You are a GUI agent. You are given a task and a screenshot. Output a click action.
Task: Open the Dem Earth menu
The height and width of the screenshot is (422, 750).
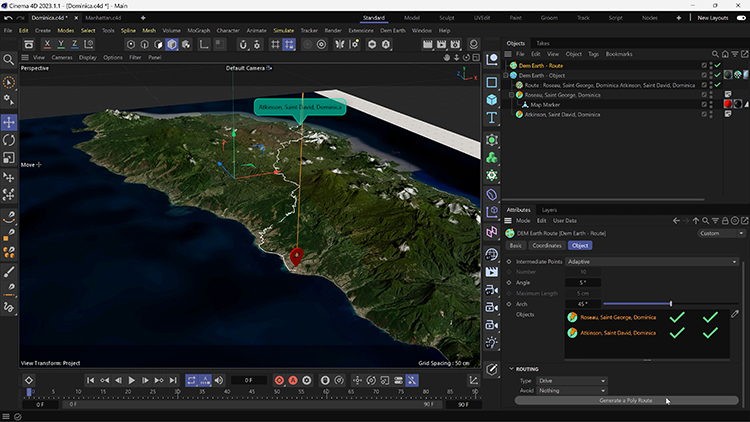tap(392, 30)
